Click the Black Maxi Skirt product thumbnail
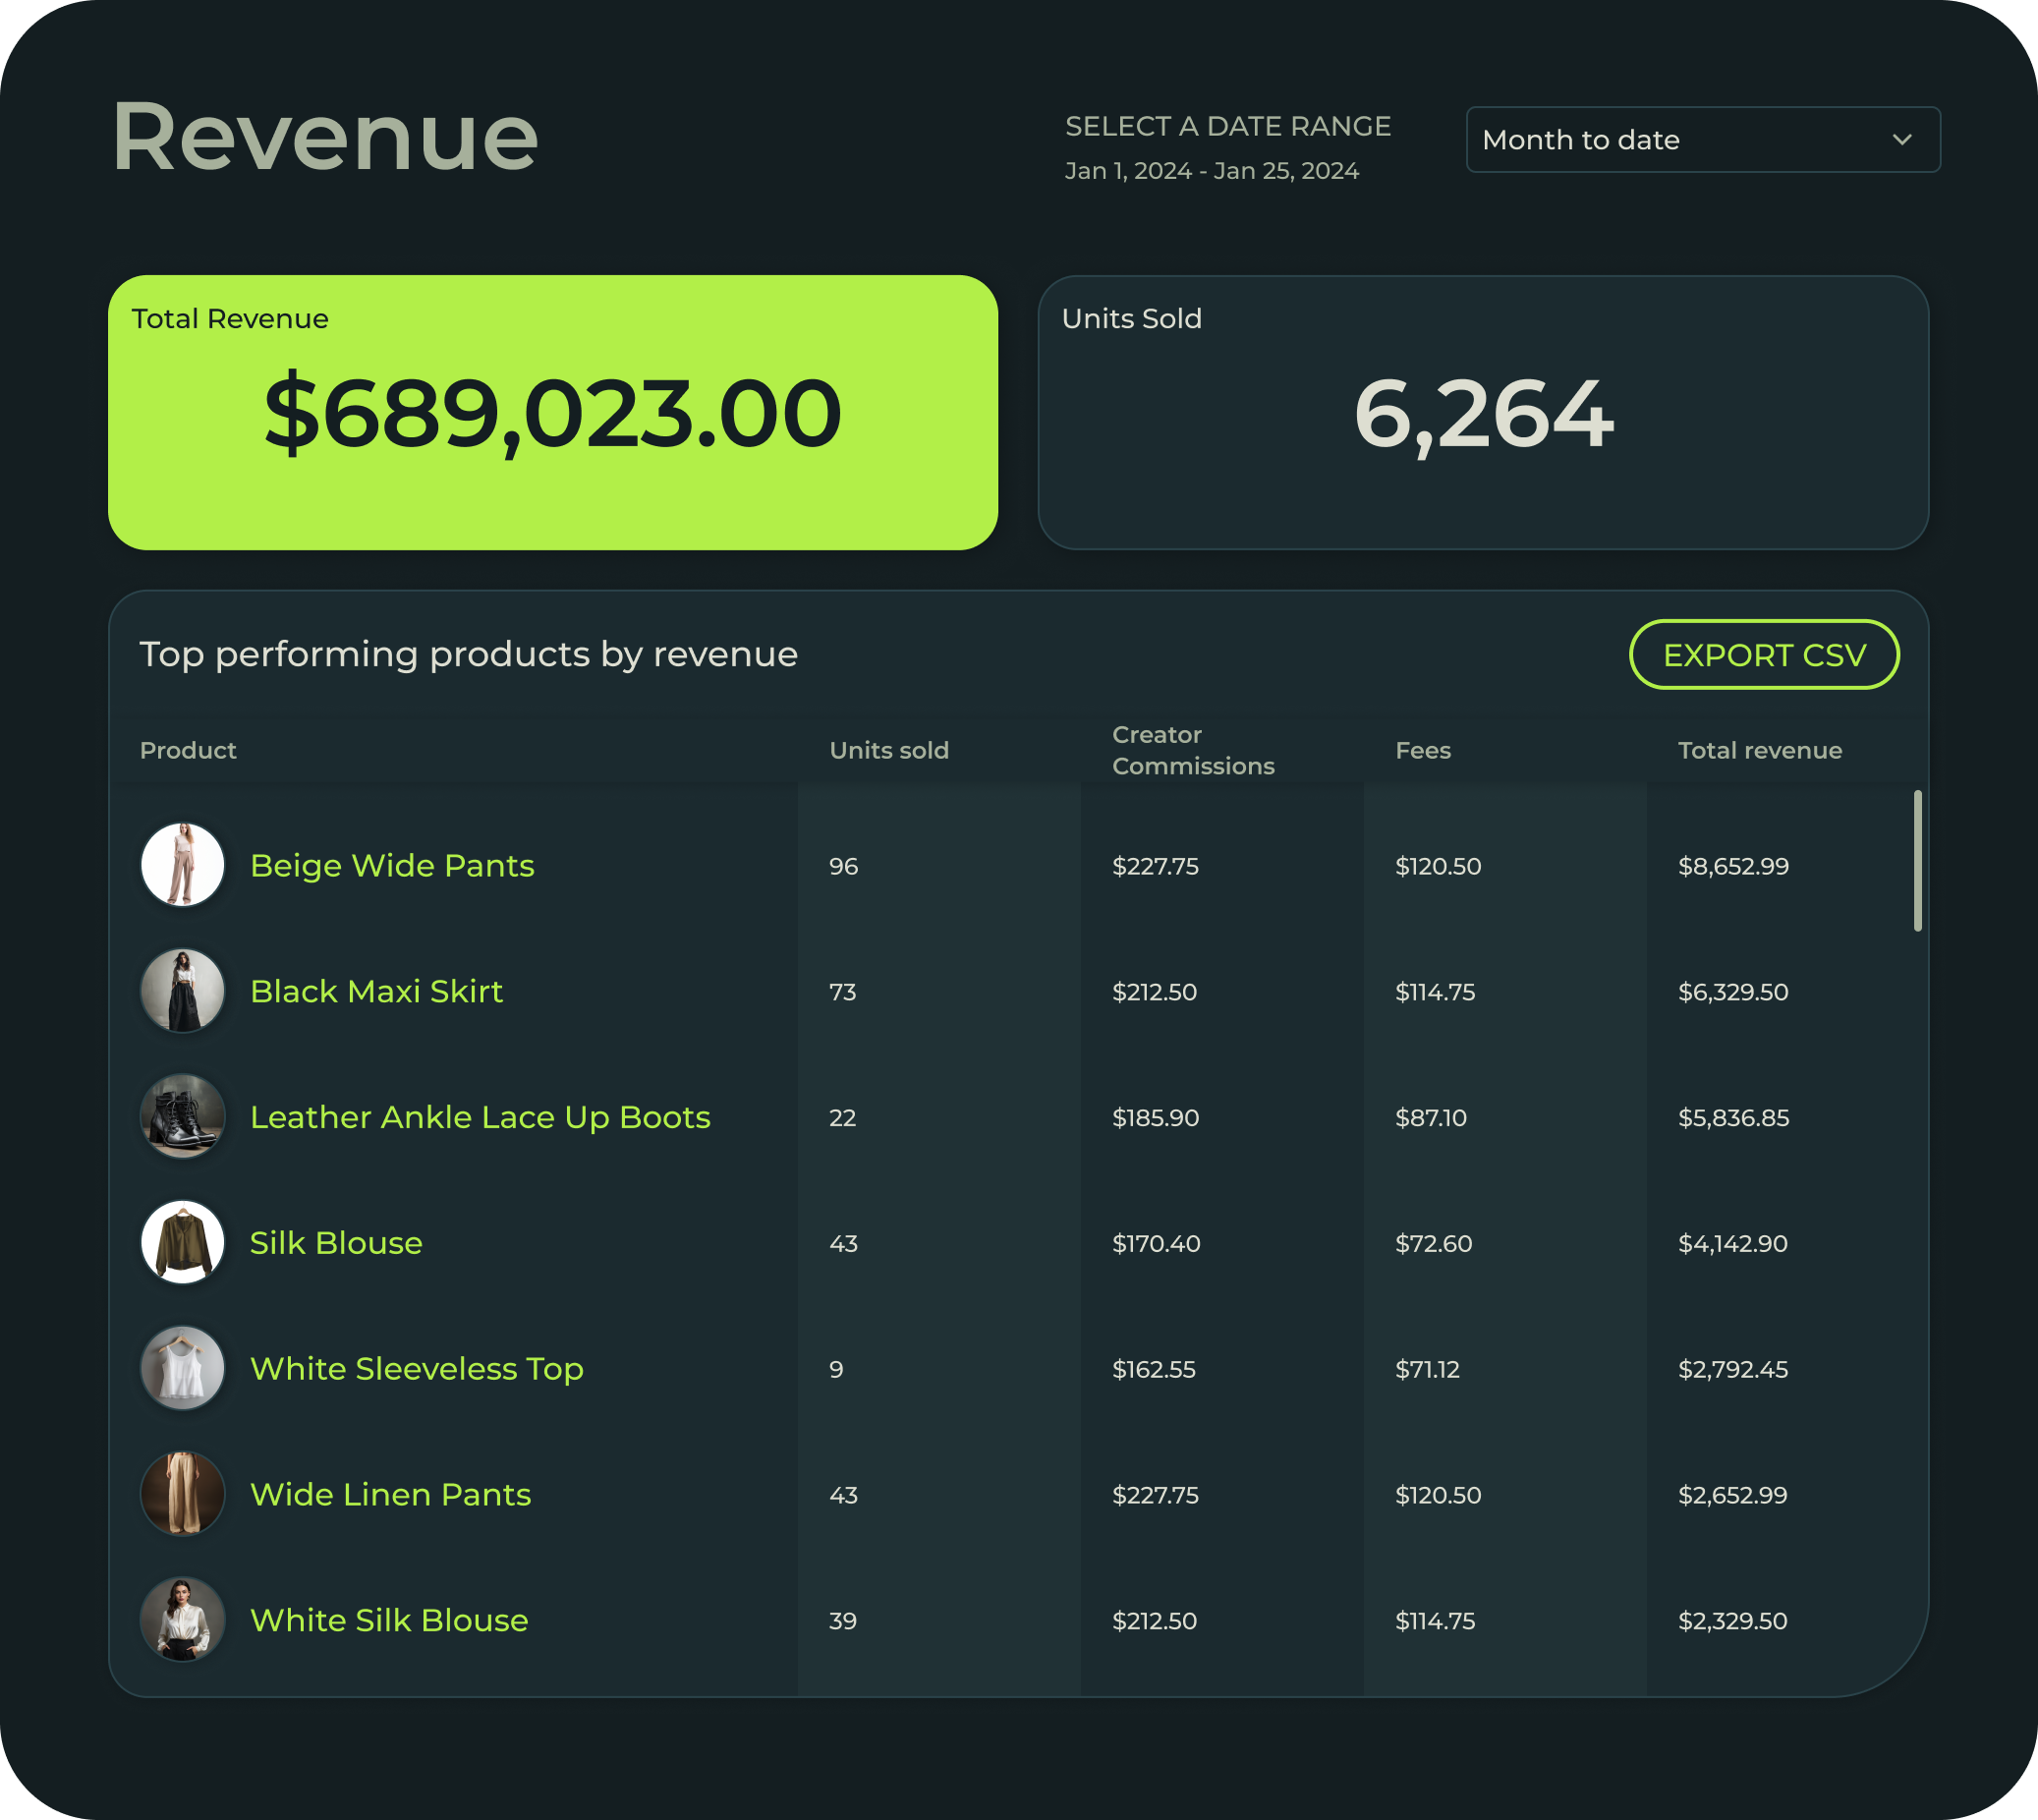The width and height of the screenshot is (2038, 1820). [182, 991]
